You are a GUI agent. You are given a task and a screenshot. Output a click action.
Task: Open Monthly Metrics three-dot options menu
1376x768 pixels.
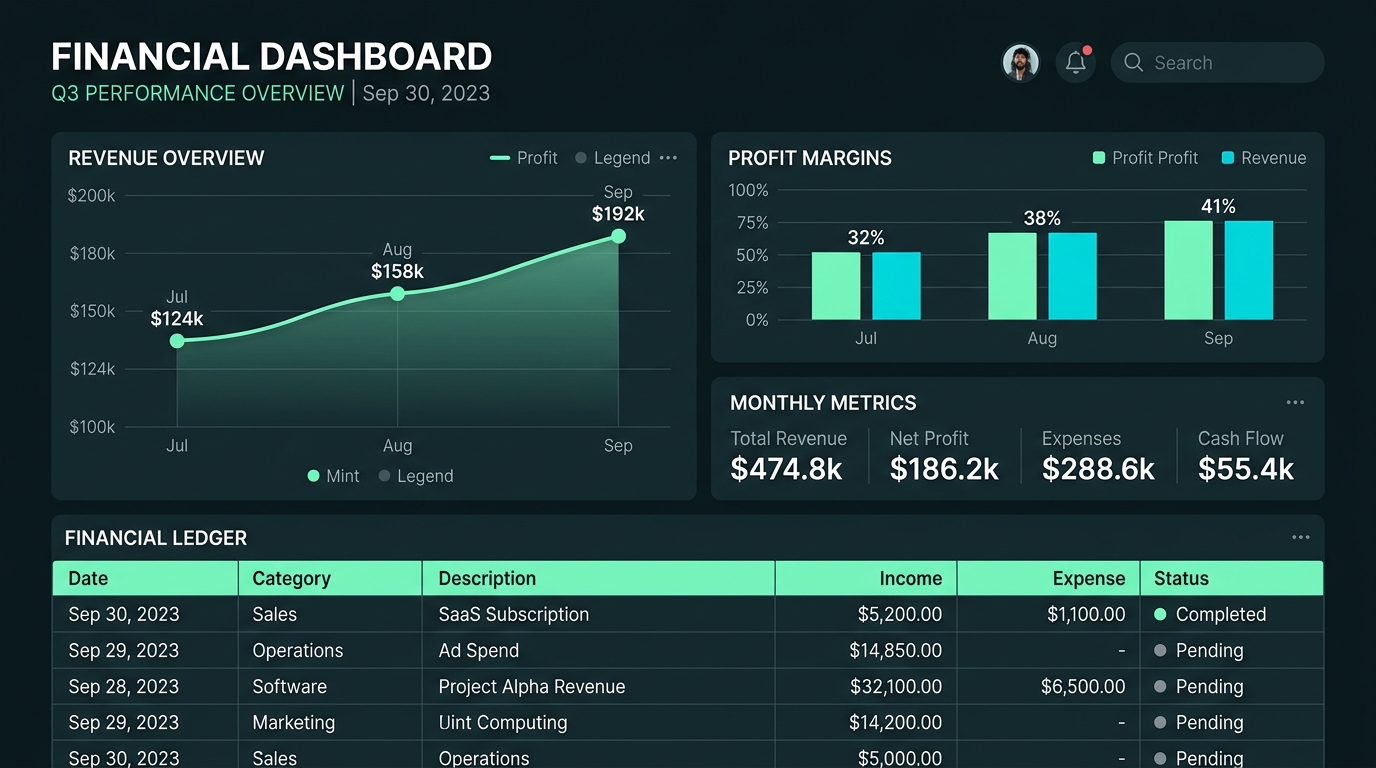[1295, 403]
